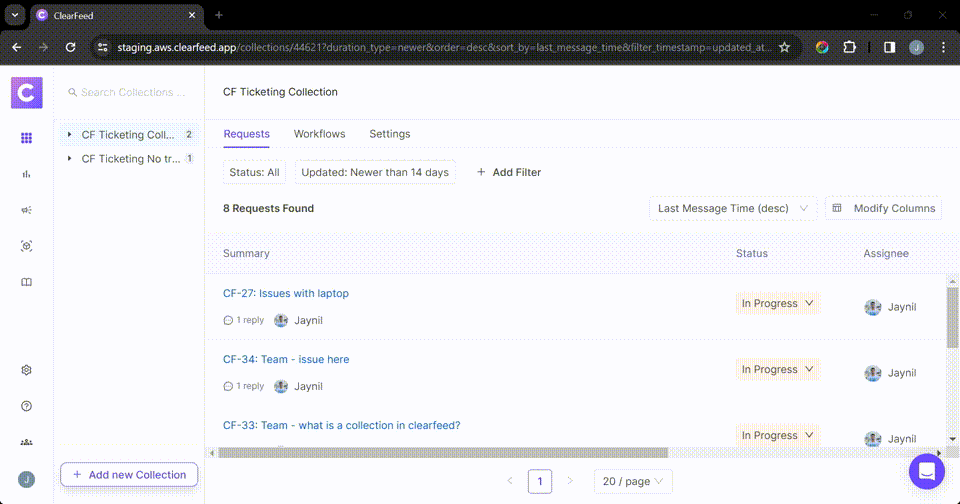
Task: Open the book icon in sidebar
Action: [26, 282]
